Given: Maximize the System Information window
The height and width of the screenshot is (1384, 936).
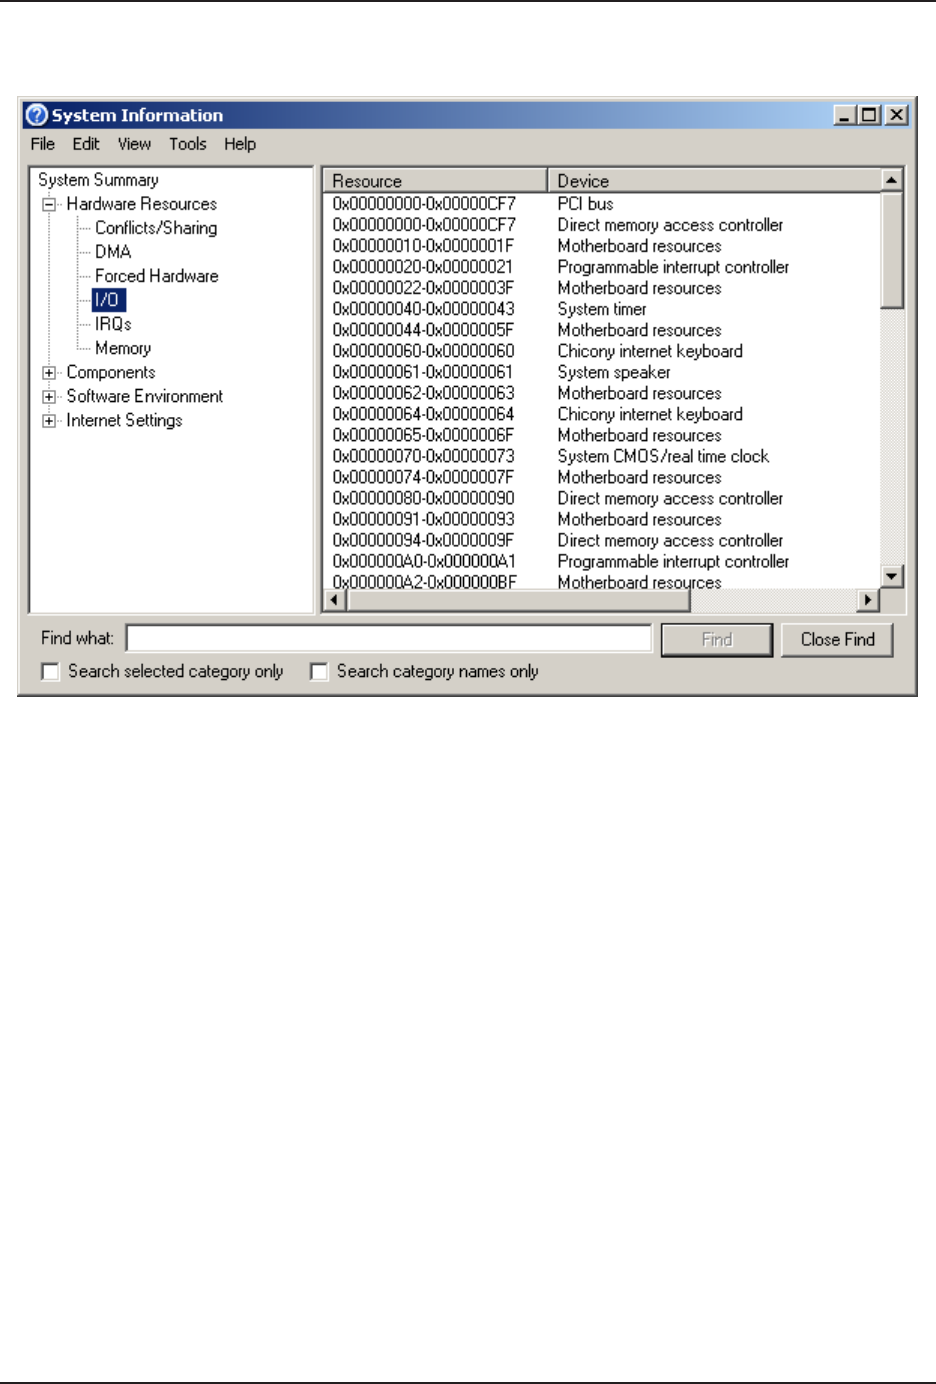Looking at the screenshot, I should point(869,115).
